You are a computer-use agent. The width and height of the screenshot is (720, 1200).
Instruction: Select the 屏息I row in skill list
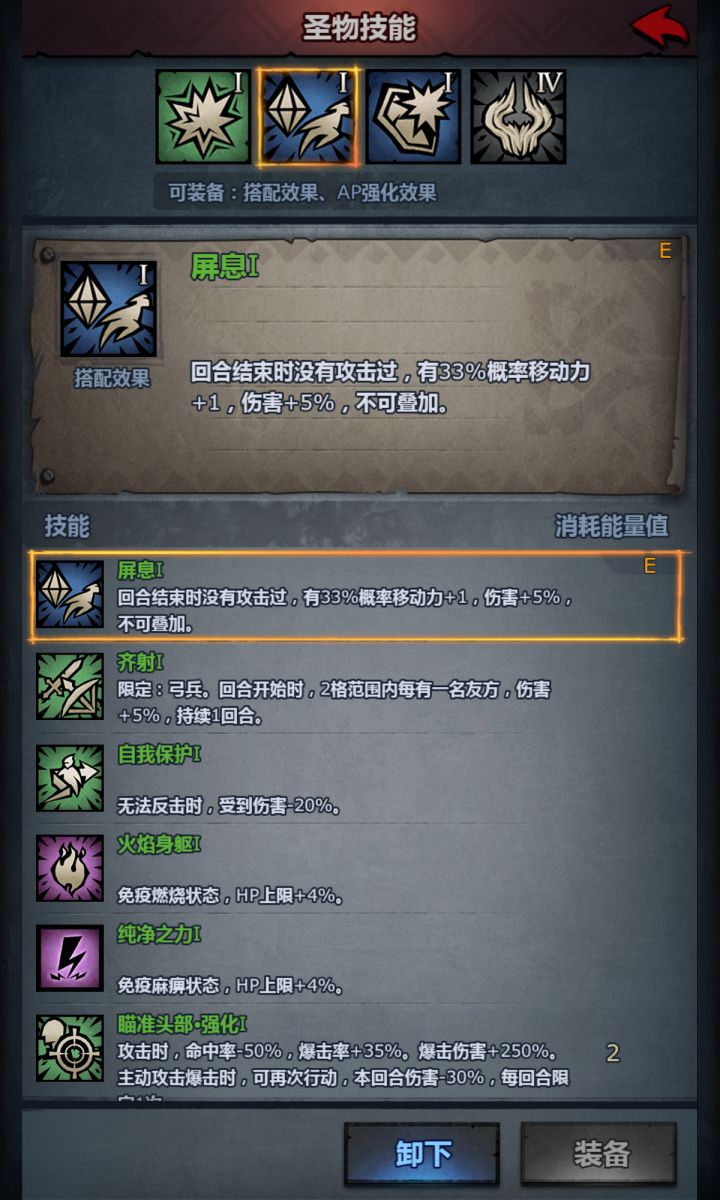pos(355,596)
